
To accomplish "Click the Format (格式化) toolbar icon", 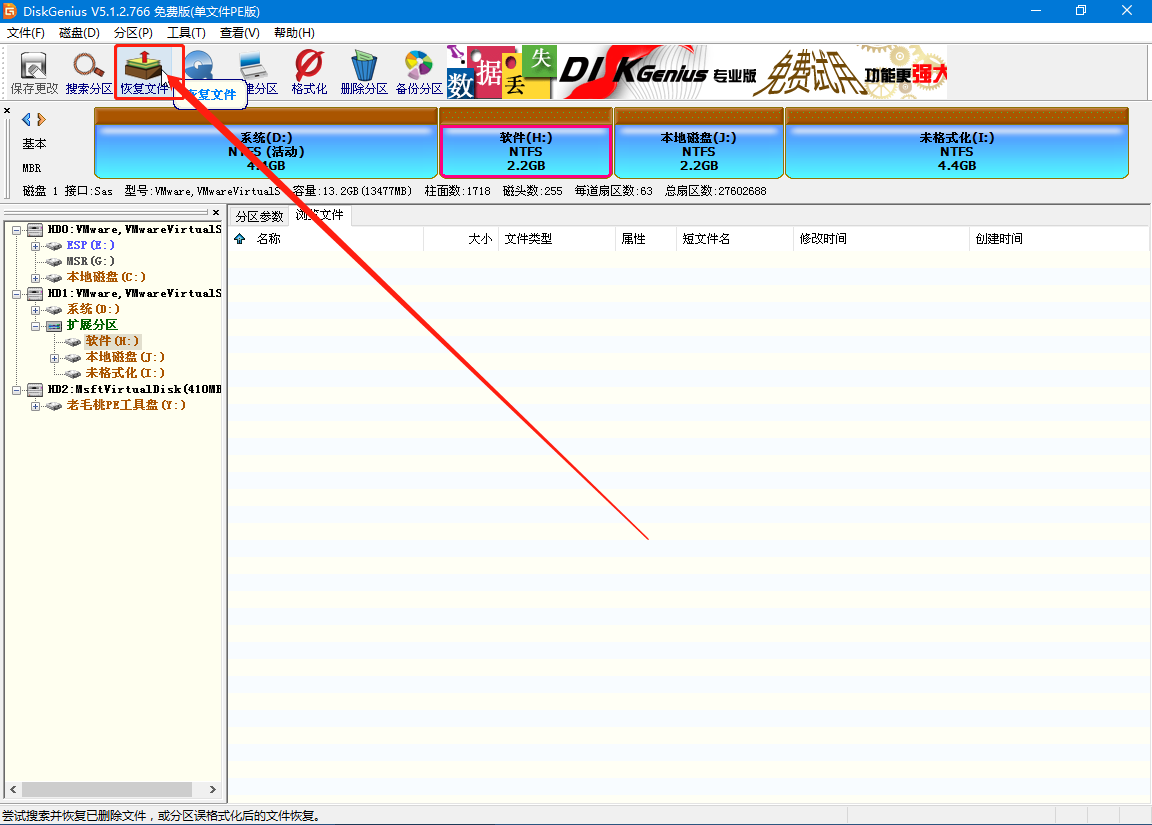I will [309, 73].
